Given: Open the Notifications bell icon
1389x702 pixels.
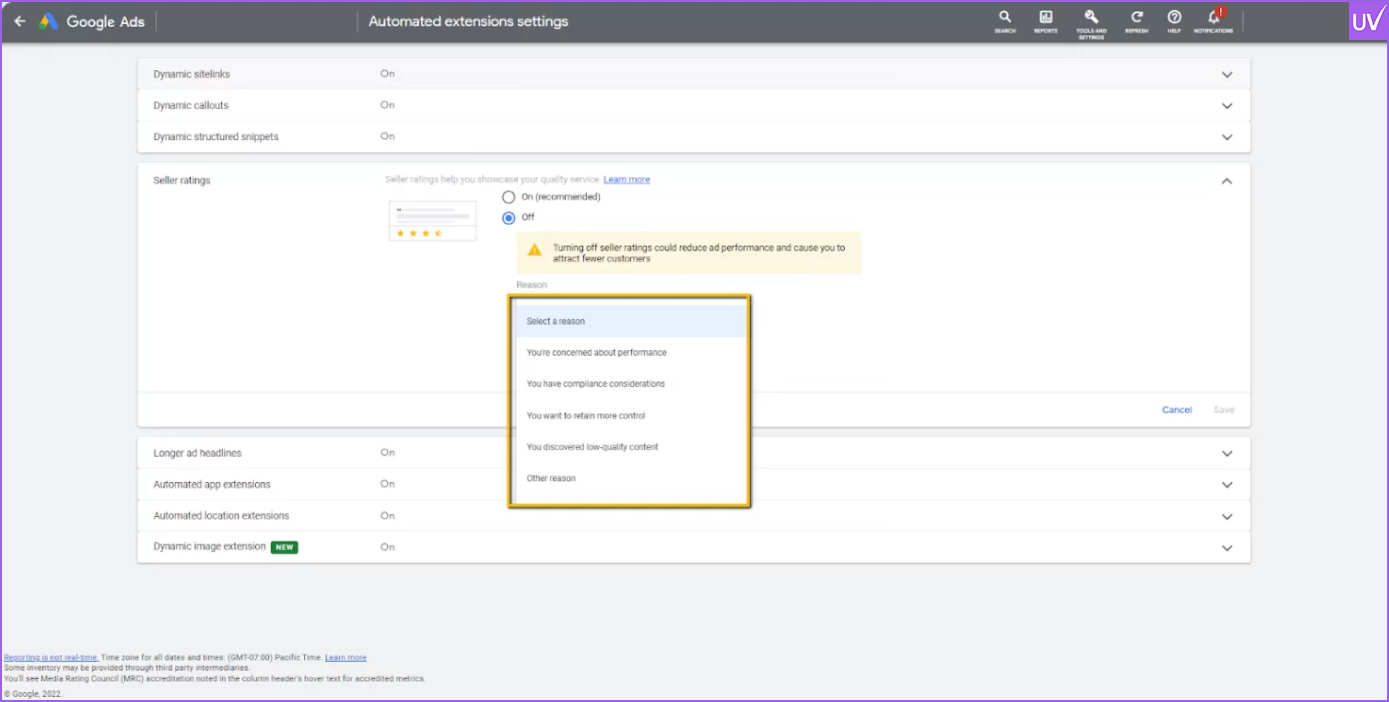Looking at the screenshot, I should (1213, 21).
